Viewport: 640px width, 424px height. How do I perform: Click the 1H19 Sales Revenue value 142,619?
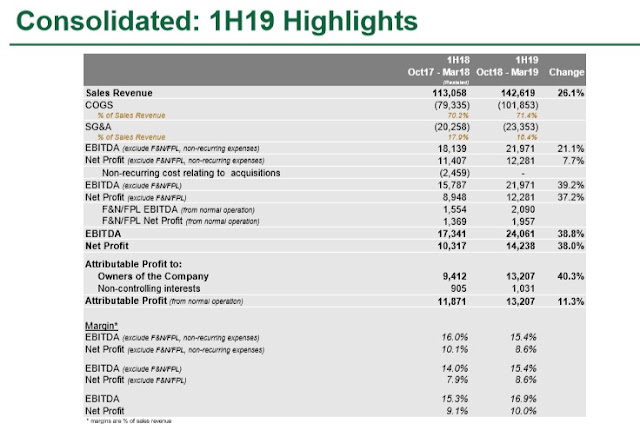tap(518, 93)
